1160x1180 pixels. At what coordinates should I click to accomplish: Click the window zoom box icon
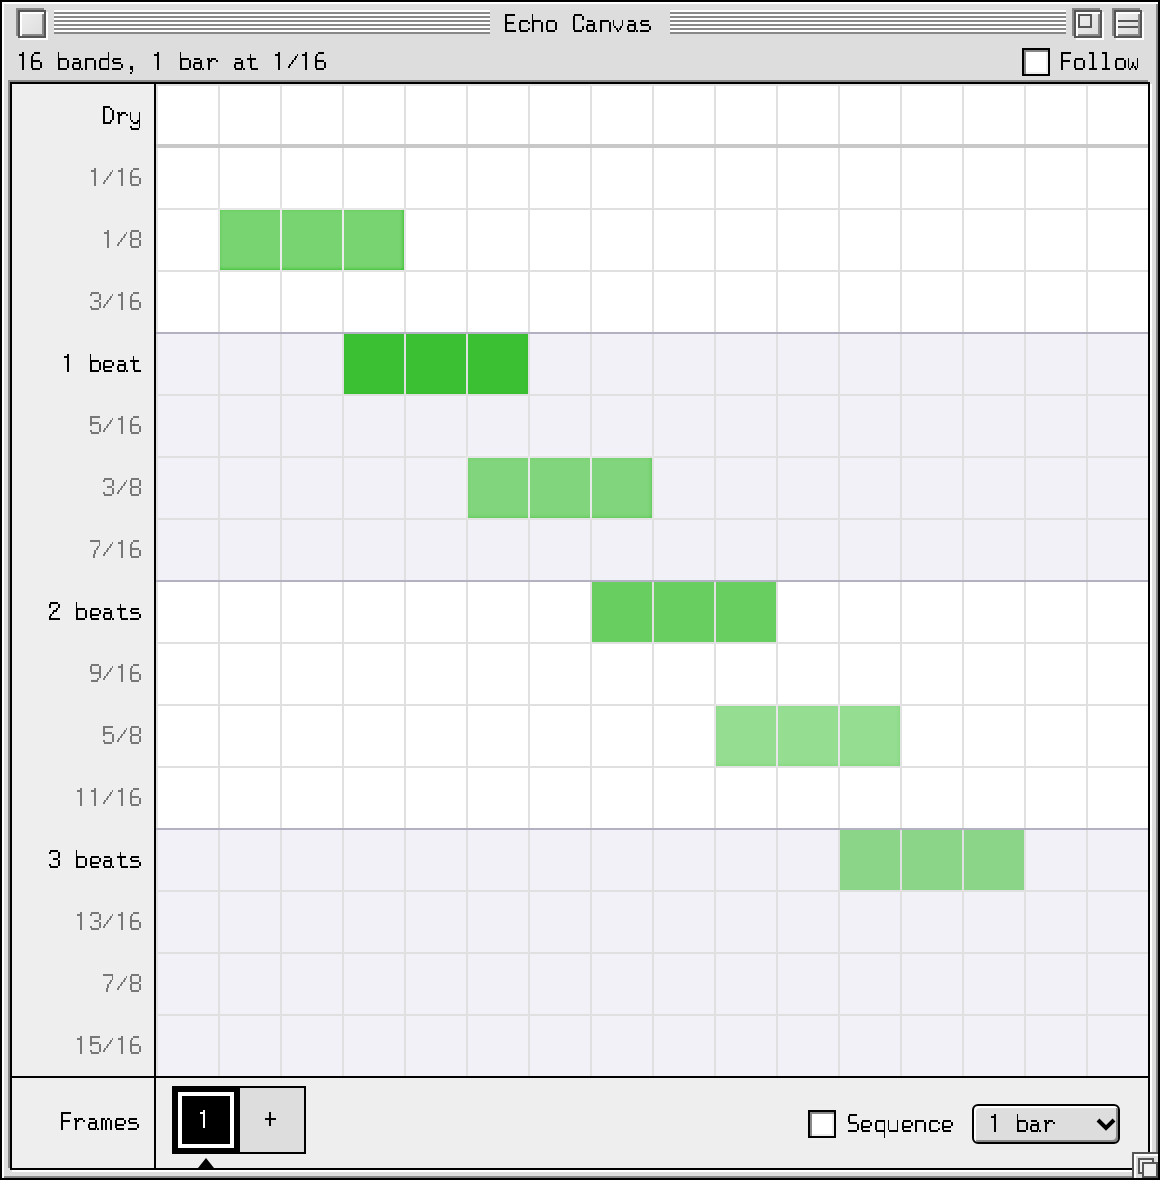[x=1086, y=23]
